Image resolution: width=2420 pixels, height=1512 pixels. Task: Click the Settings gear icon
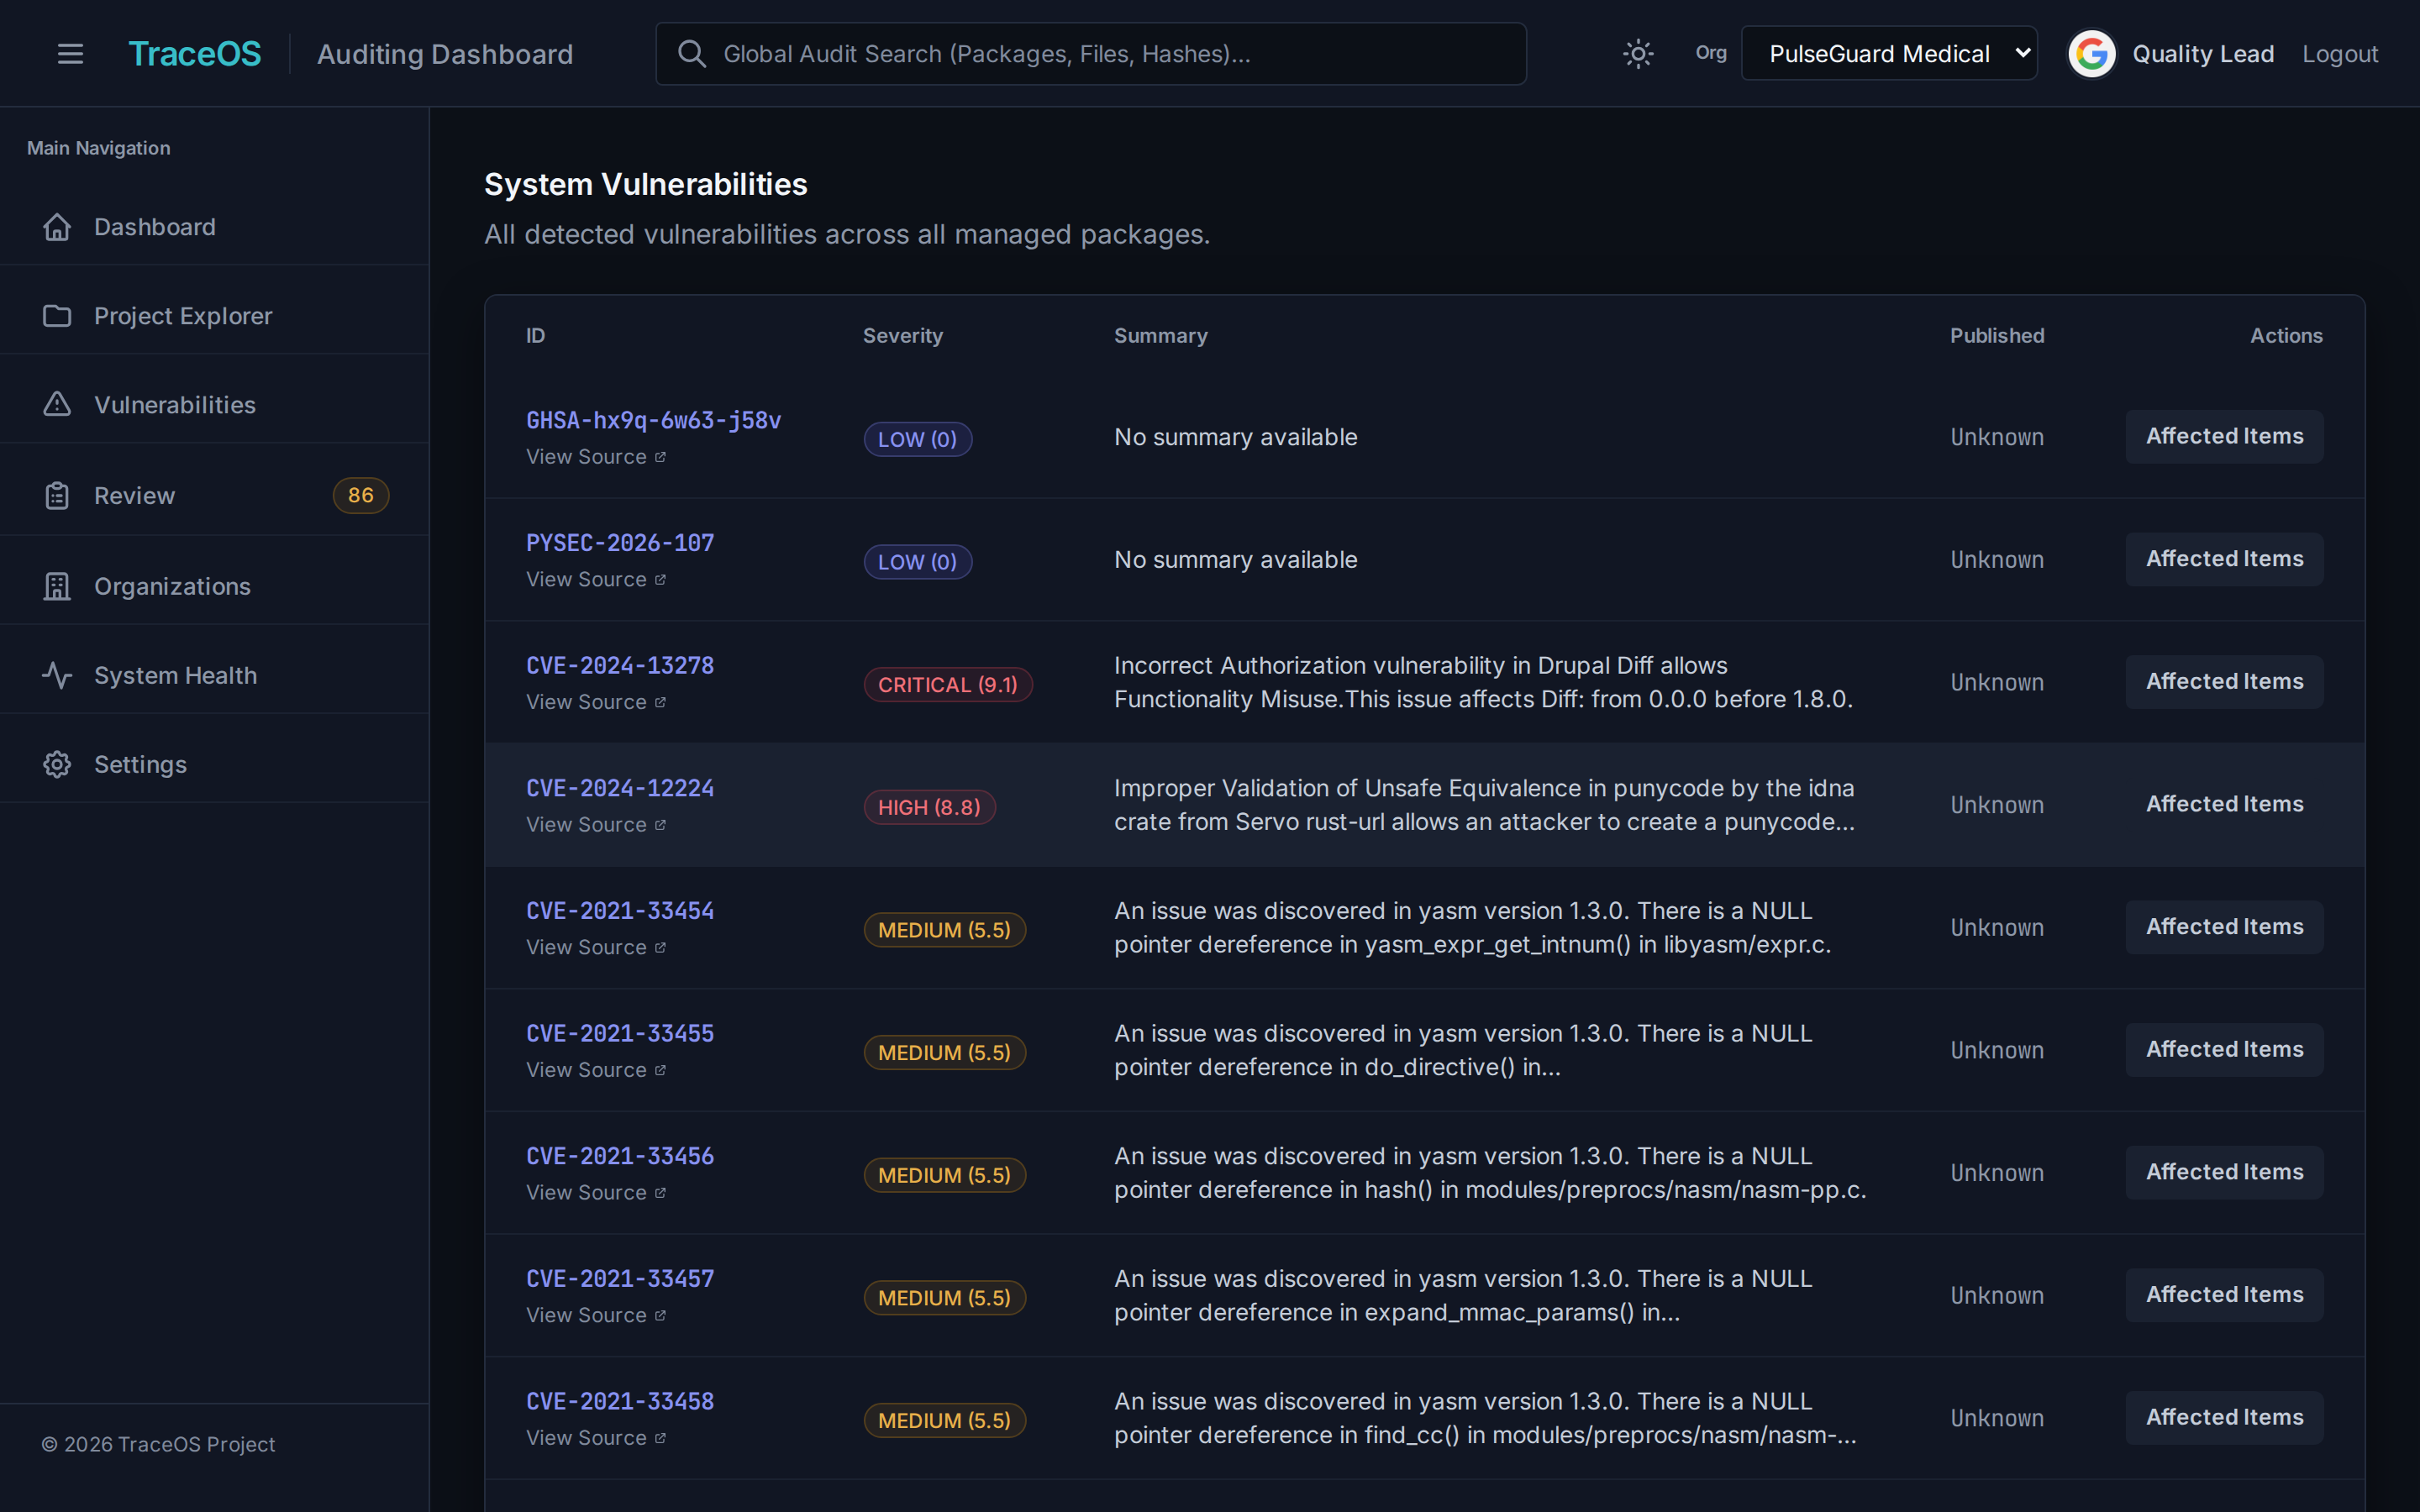pos(57,765)
